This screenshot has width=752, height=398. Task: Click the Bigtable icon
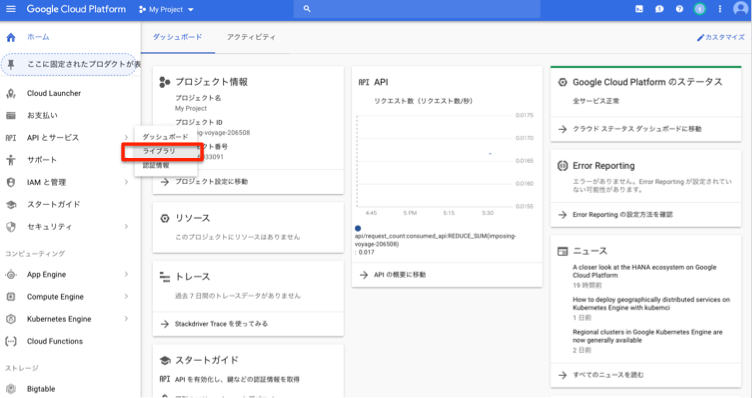coord(11,389)
